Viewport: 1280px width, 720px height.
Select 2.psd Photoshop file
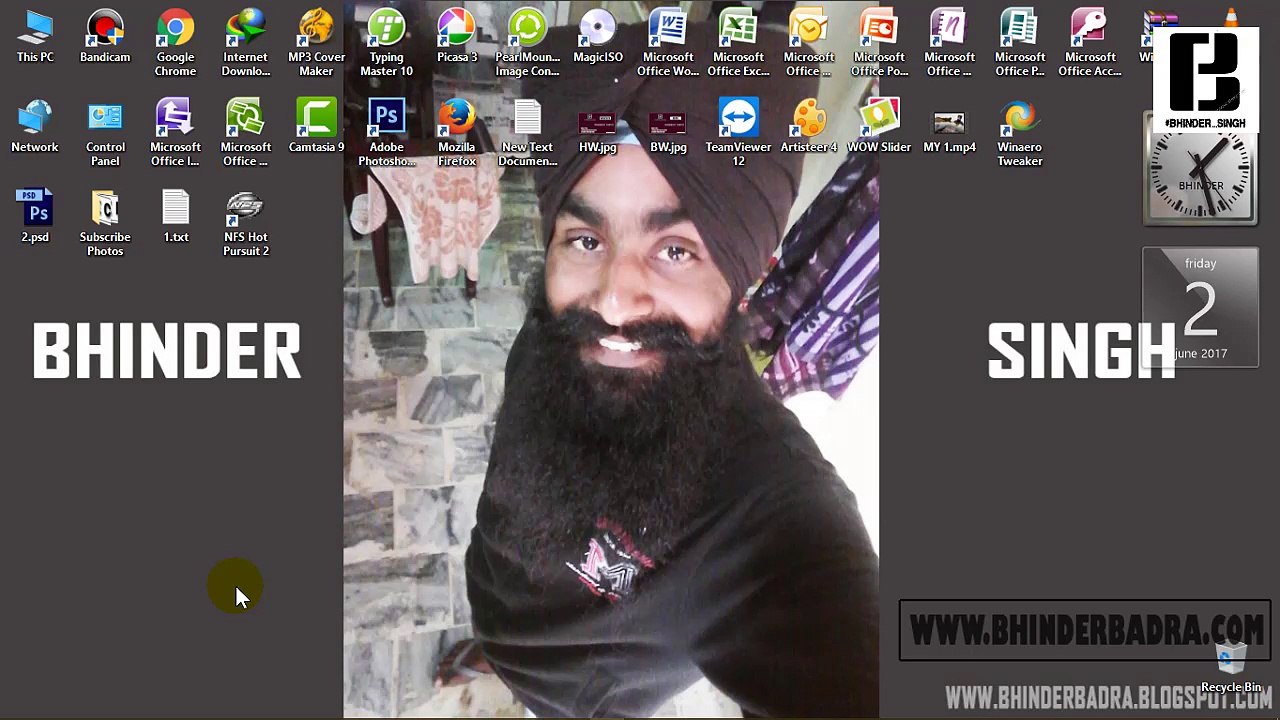click(35, 217)
